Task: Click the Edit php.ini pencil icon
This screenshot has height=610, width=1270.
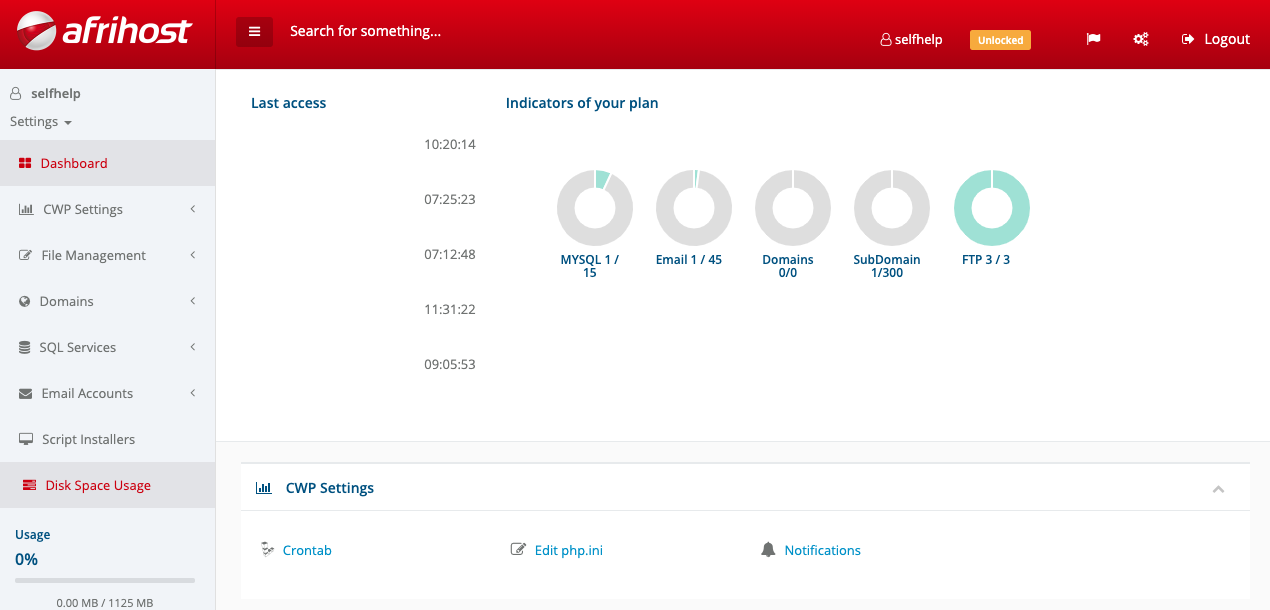Action: [518, 550]
